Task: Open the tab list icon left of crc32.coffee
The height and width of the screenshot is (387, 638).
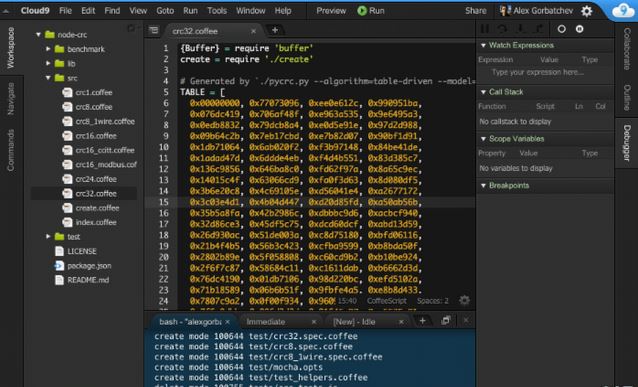Action: point(153,30)
